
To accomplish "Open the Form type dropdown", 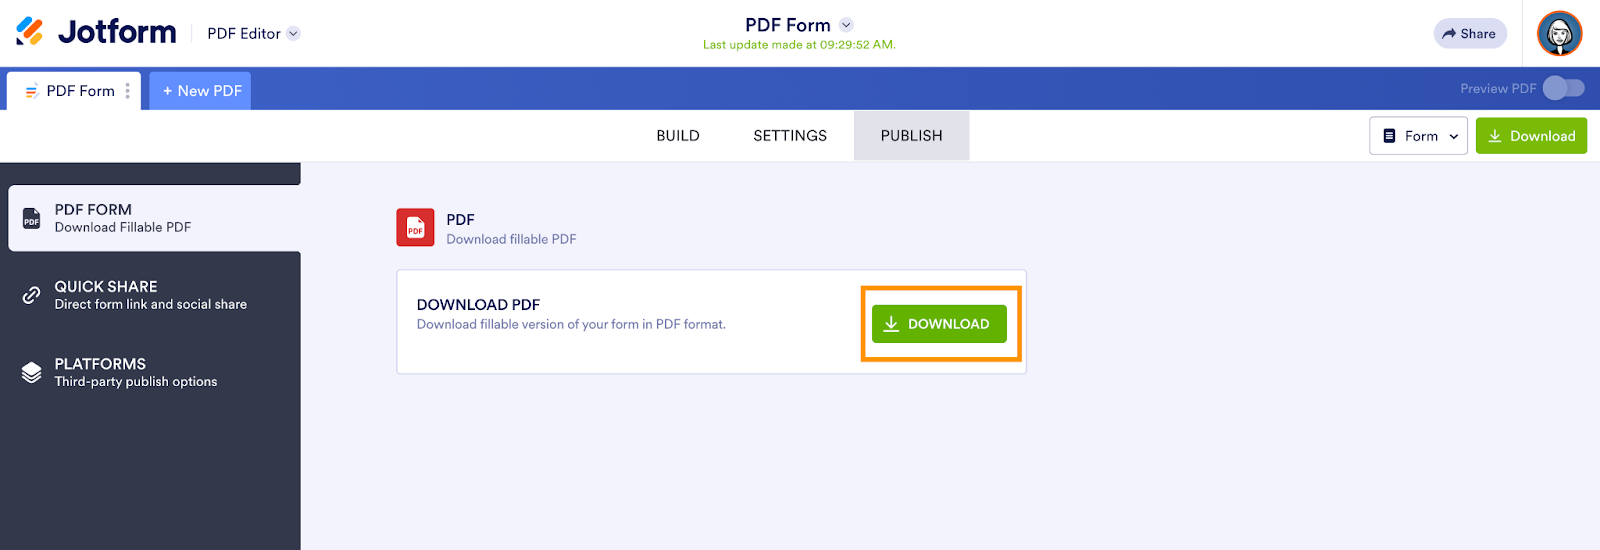I will 1419,136.
